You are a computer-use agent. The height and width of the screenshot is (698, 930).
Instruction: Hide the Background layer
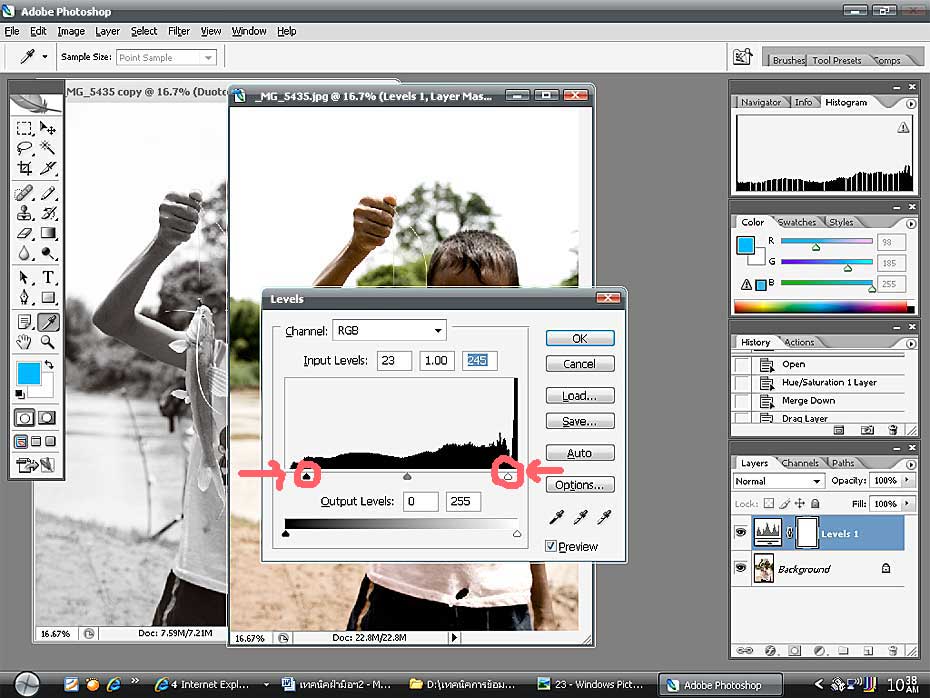(741, 568)
